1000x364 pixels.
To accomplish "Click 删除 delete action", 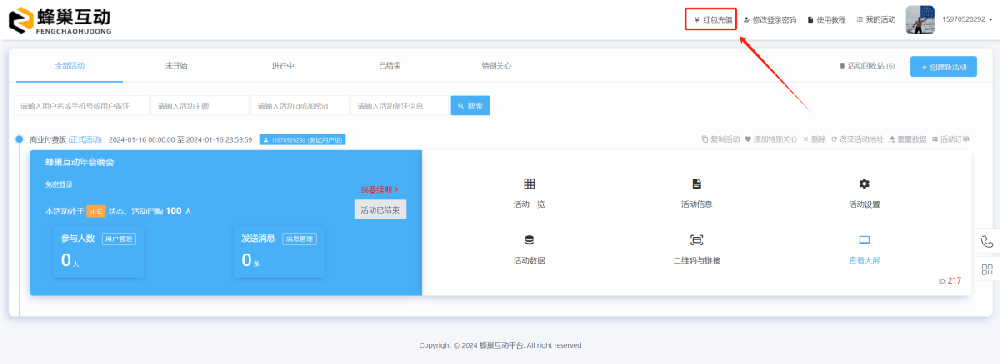I will [x=814, y=140].
